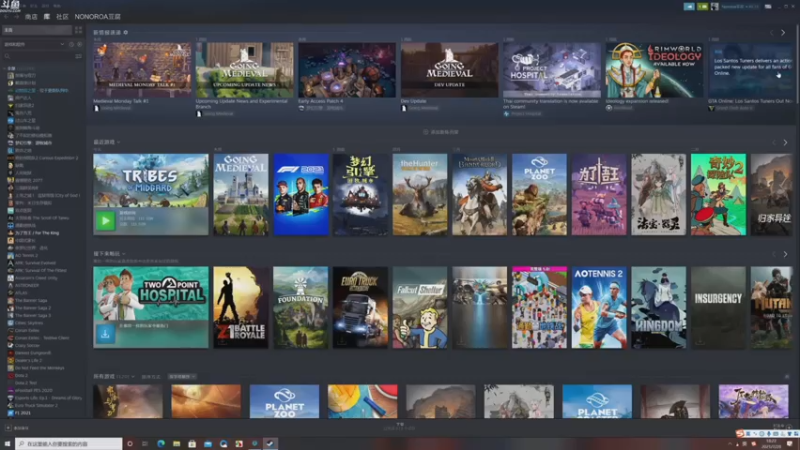Go forward with the navigation forward arrow
Screen dimensions: 800x450
tap(16, 17)
